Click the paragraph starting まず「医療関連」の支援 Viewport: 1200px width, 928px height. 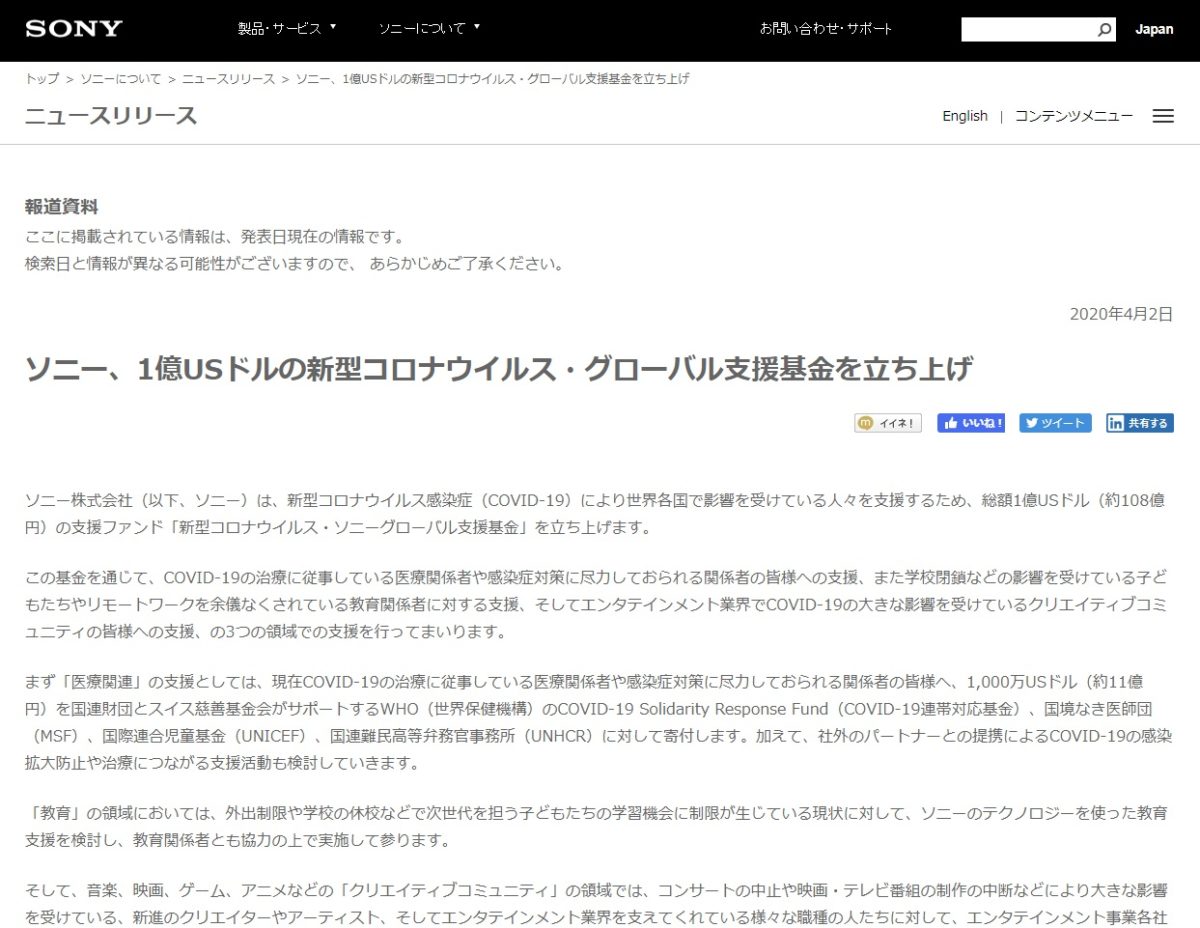599,722
